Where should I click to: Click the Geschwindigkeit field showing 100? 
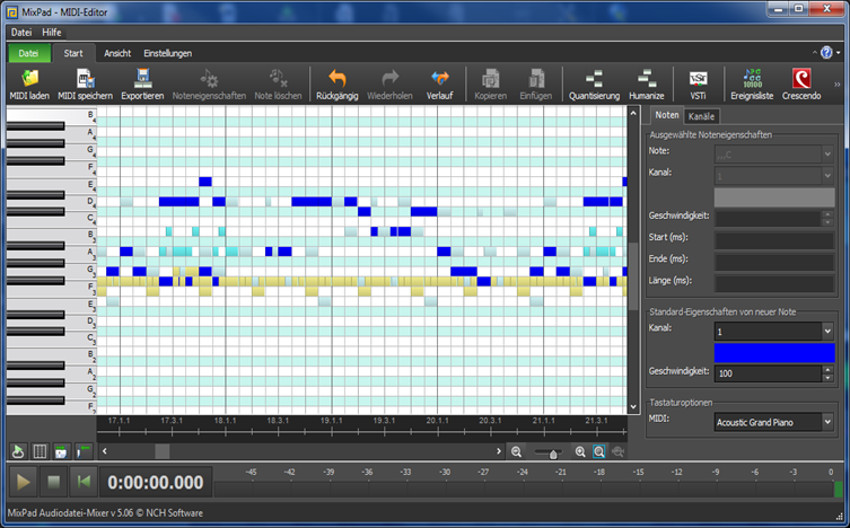tap(768, 374)
